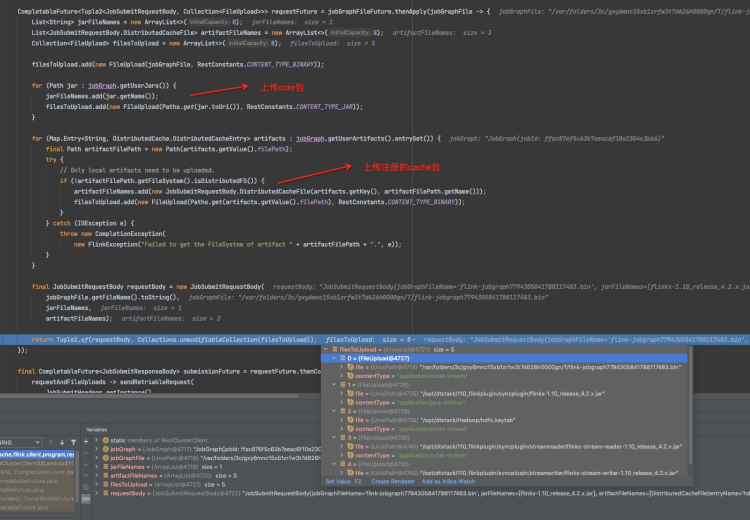The width and height of the screenshot is (750, 520).
Task: Expand the jobGraph variable in Variables panel
Action: [97, 449]
